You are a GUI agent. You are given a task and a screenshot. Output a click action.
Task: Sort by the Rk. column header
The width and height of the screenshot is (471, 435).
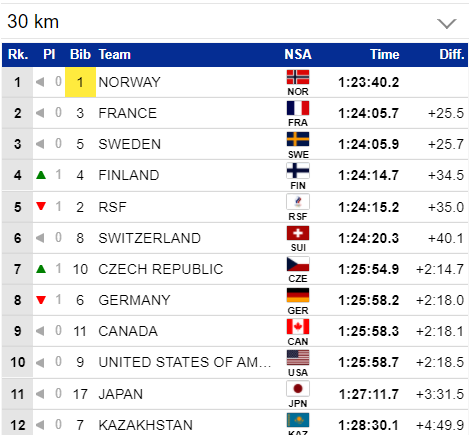click(x=18, y=55)
